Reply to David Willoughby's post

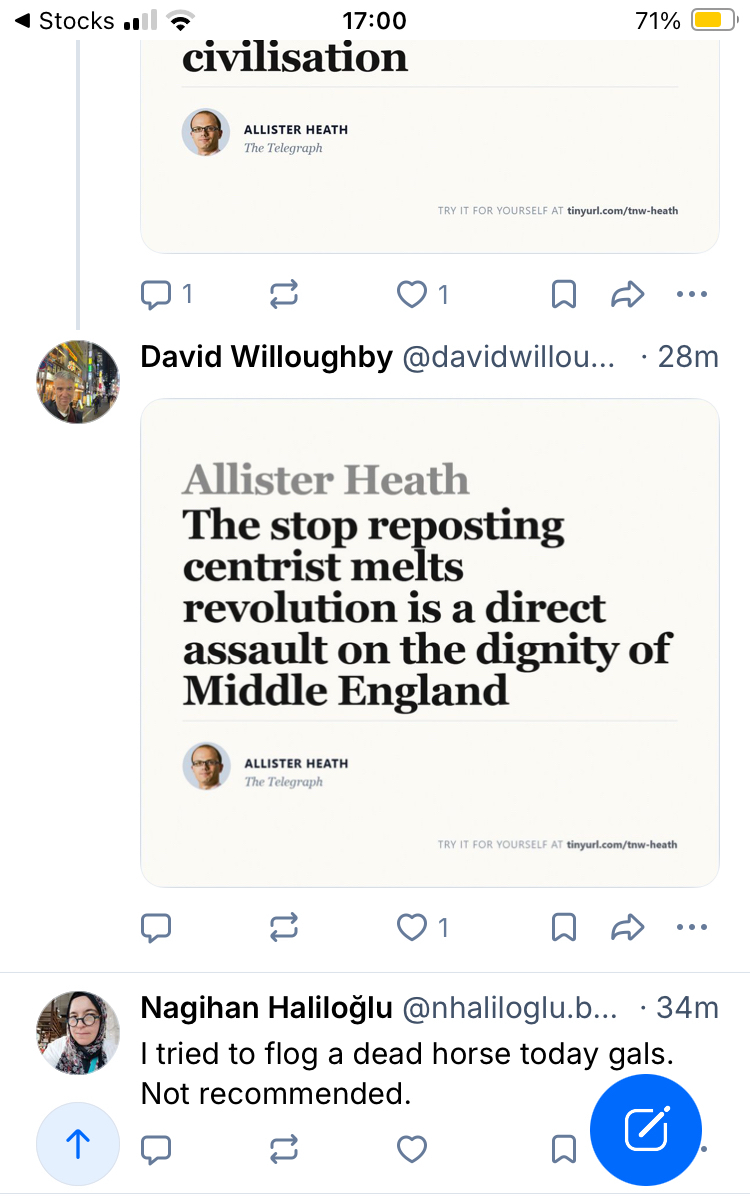(155, 929)
